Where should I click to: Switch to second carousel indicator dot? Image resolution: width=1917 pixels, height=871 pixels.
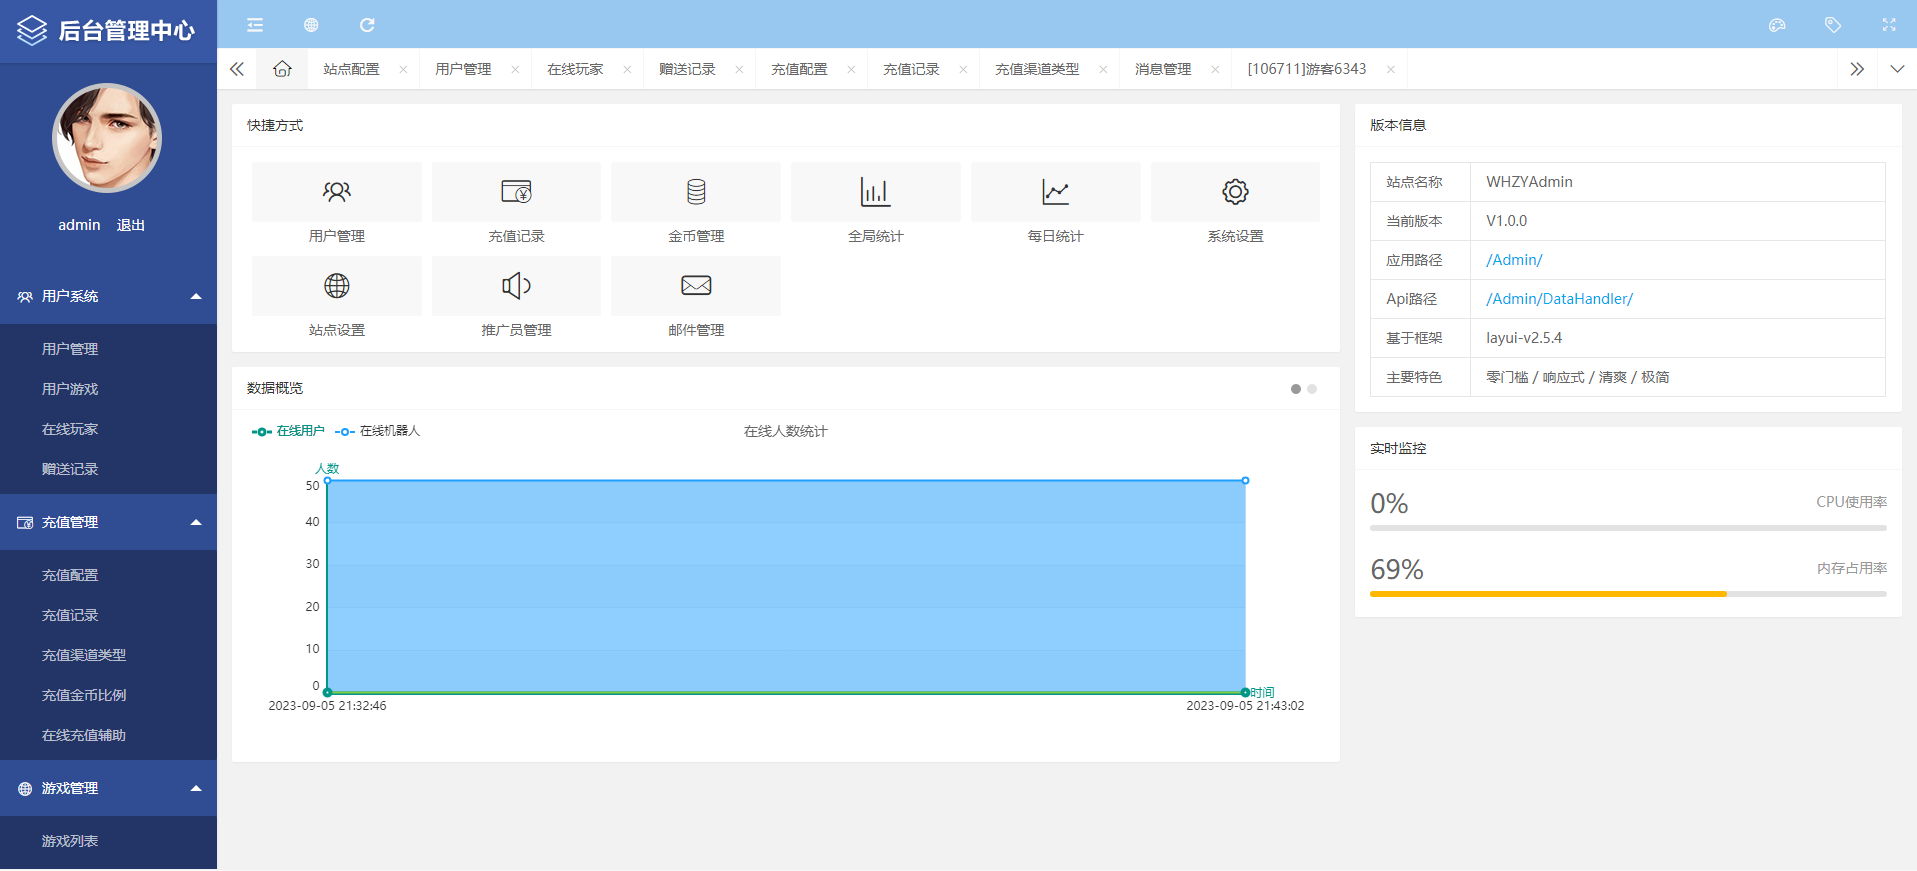pos(1312,389)
